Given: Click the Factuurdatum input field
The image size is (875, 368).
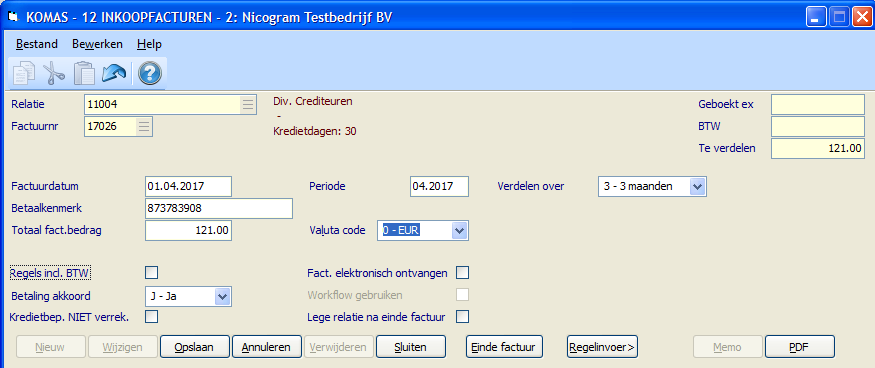Looking at the screenshot, I should (188, 187).
